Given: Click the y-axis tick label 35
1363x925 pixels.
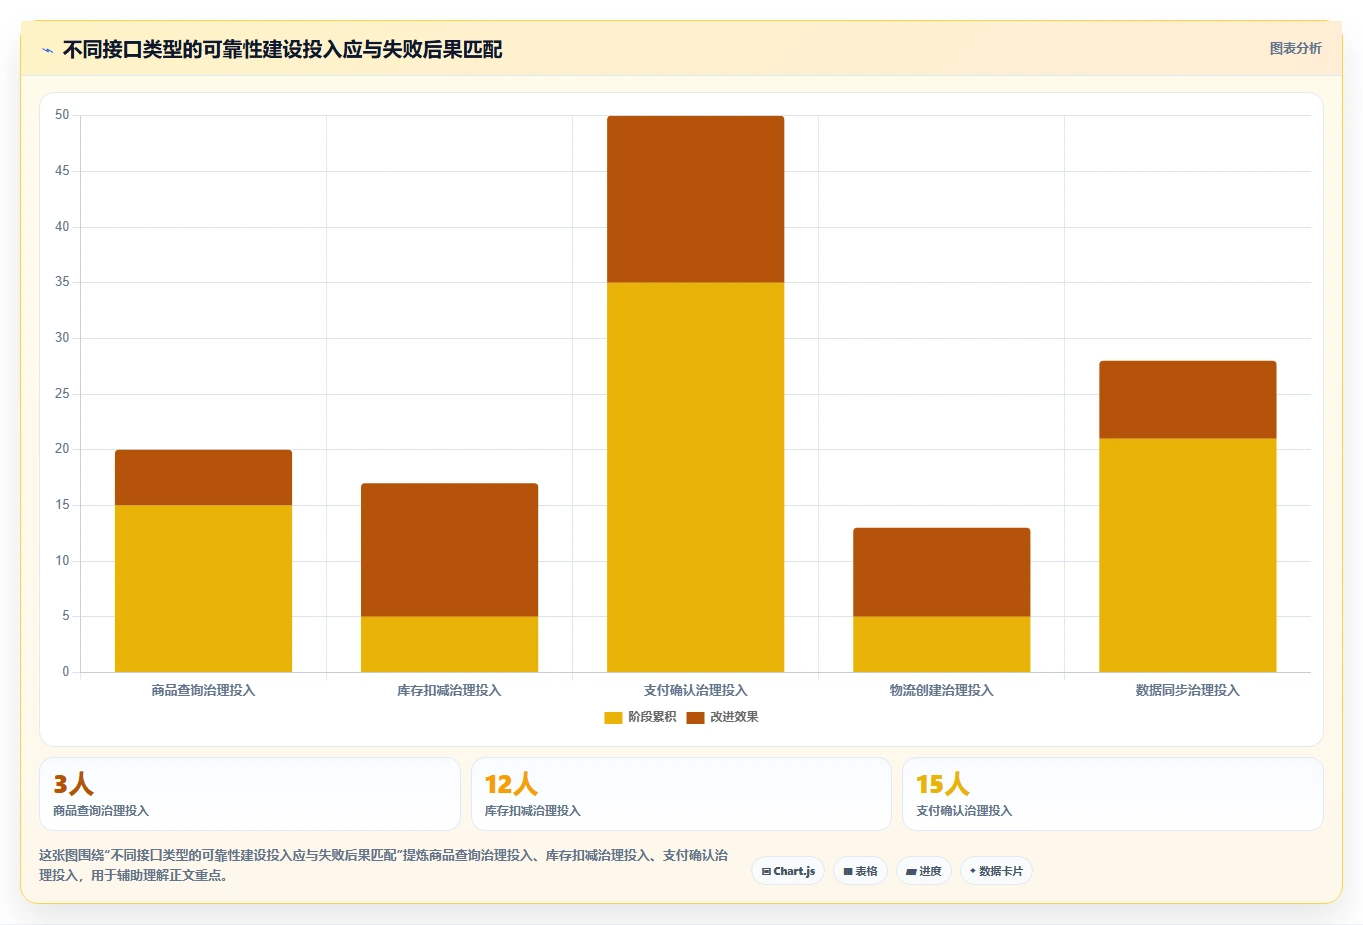Looking at the screenshot, I should coord(62,282).
